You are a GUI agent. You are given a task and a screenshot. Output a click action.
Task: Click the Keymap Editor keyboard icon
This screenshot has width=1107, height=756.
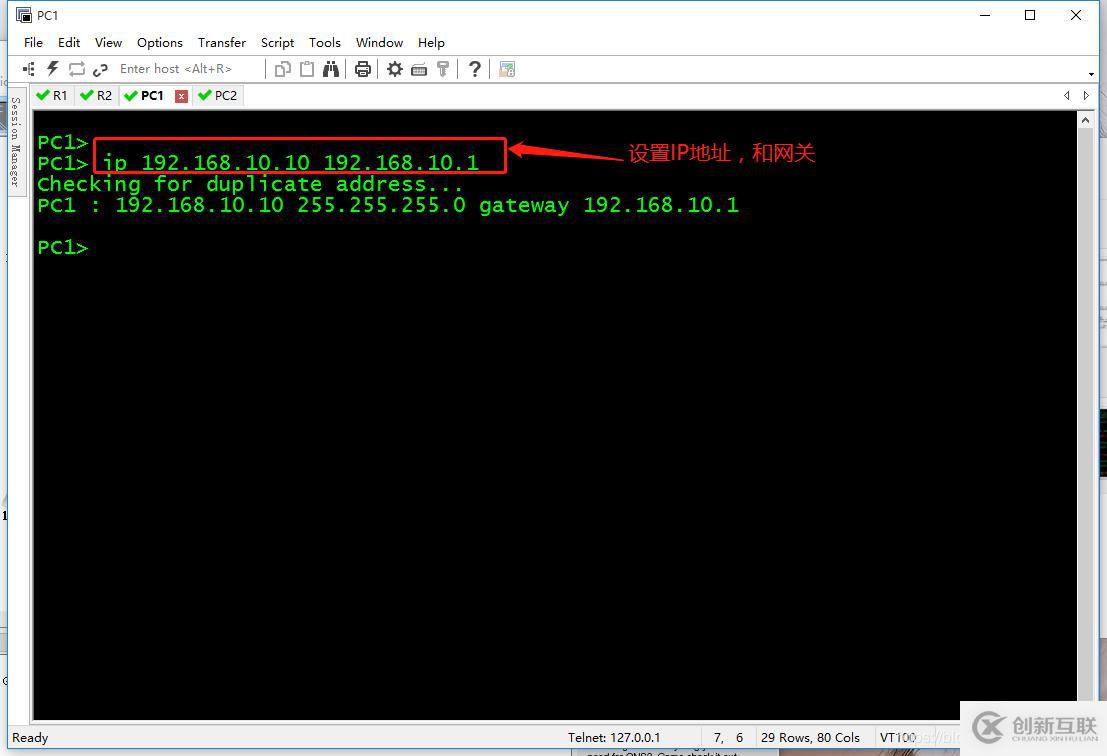pyautogui.click(x=419, y=69)
